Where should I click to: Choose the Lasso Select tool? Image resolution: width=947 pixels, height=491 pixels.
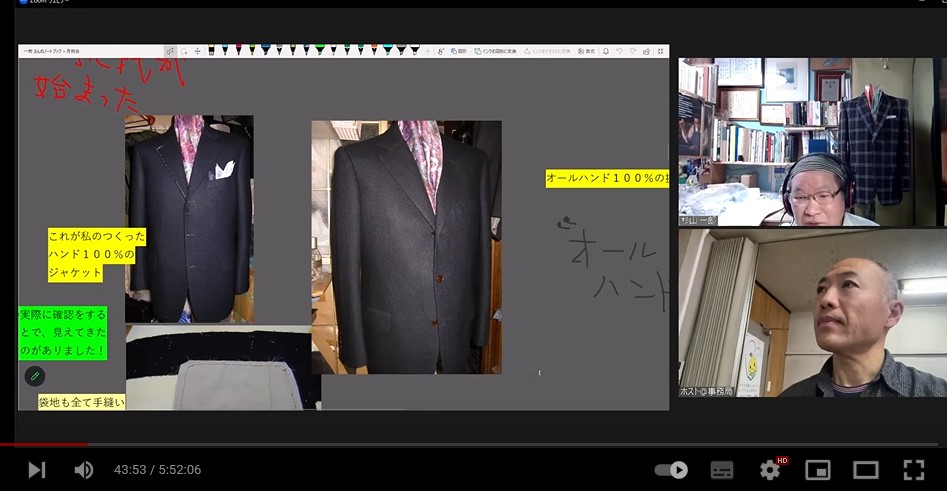tap(184, 51)
